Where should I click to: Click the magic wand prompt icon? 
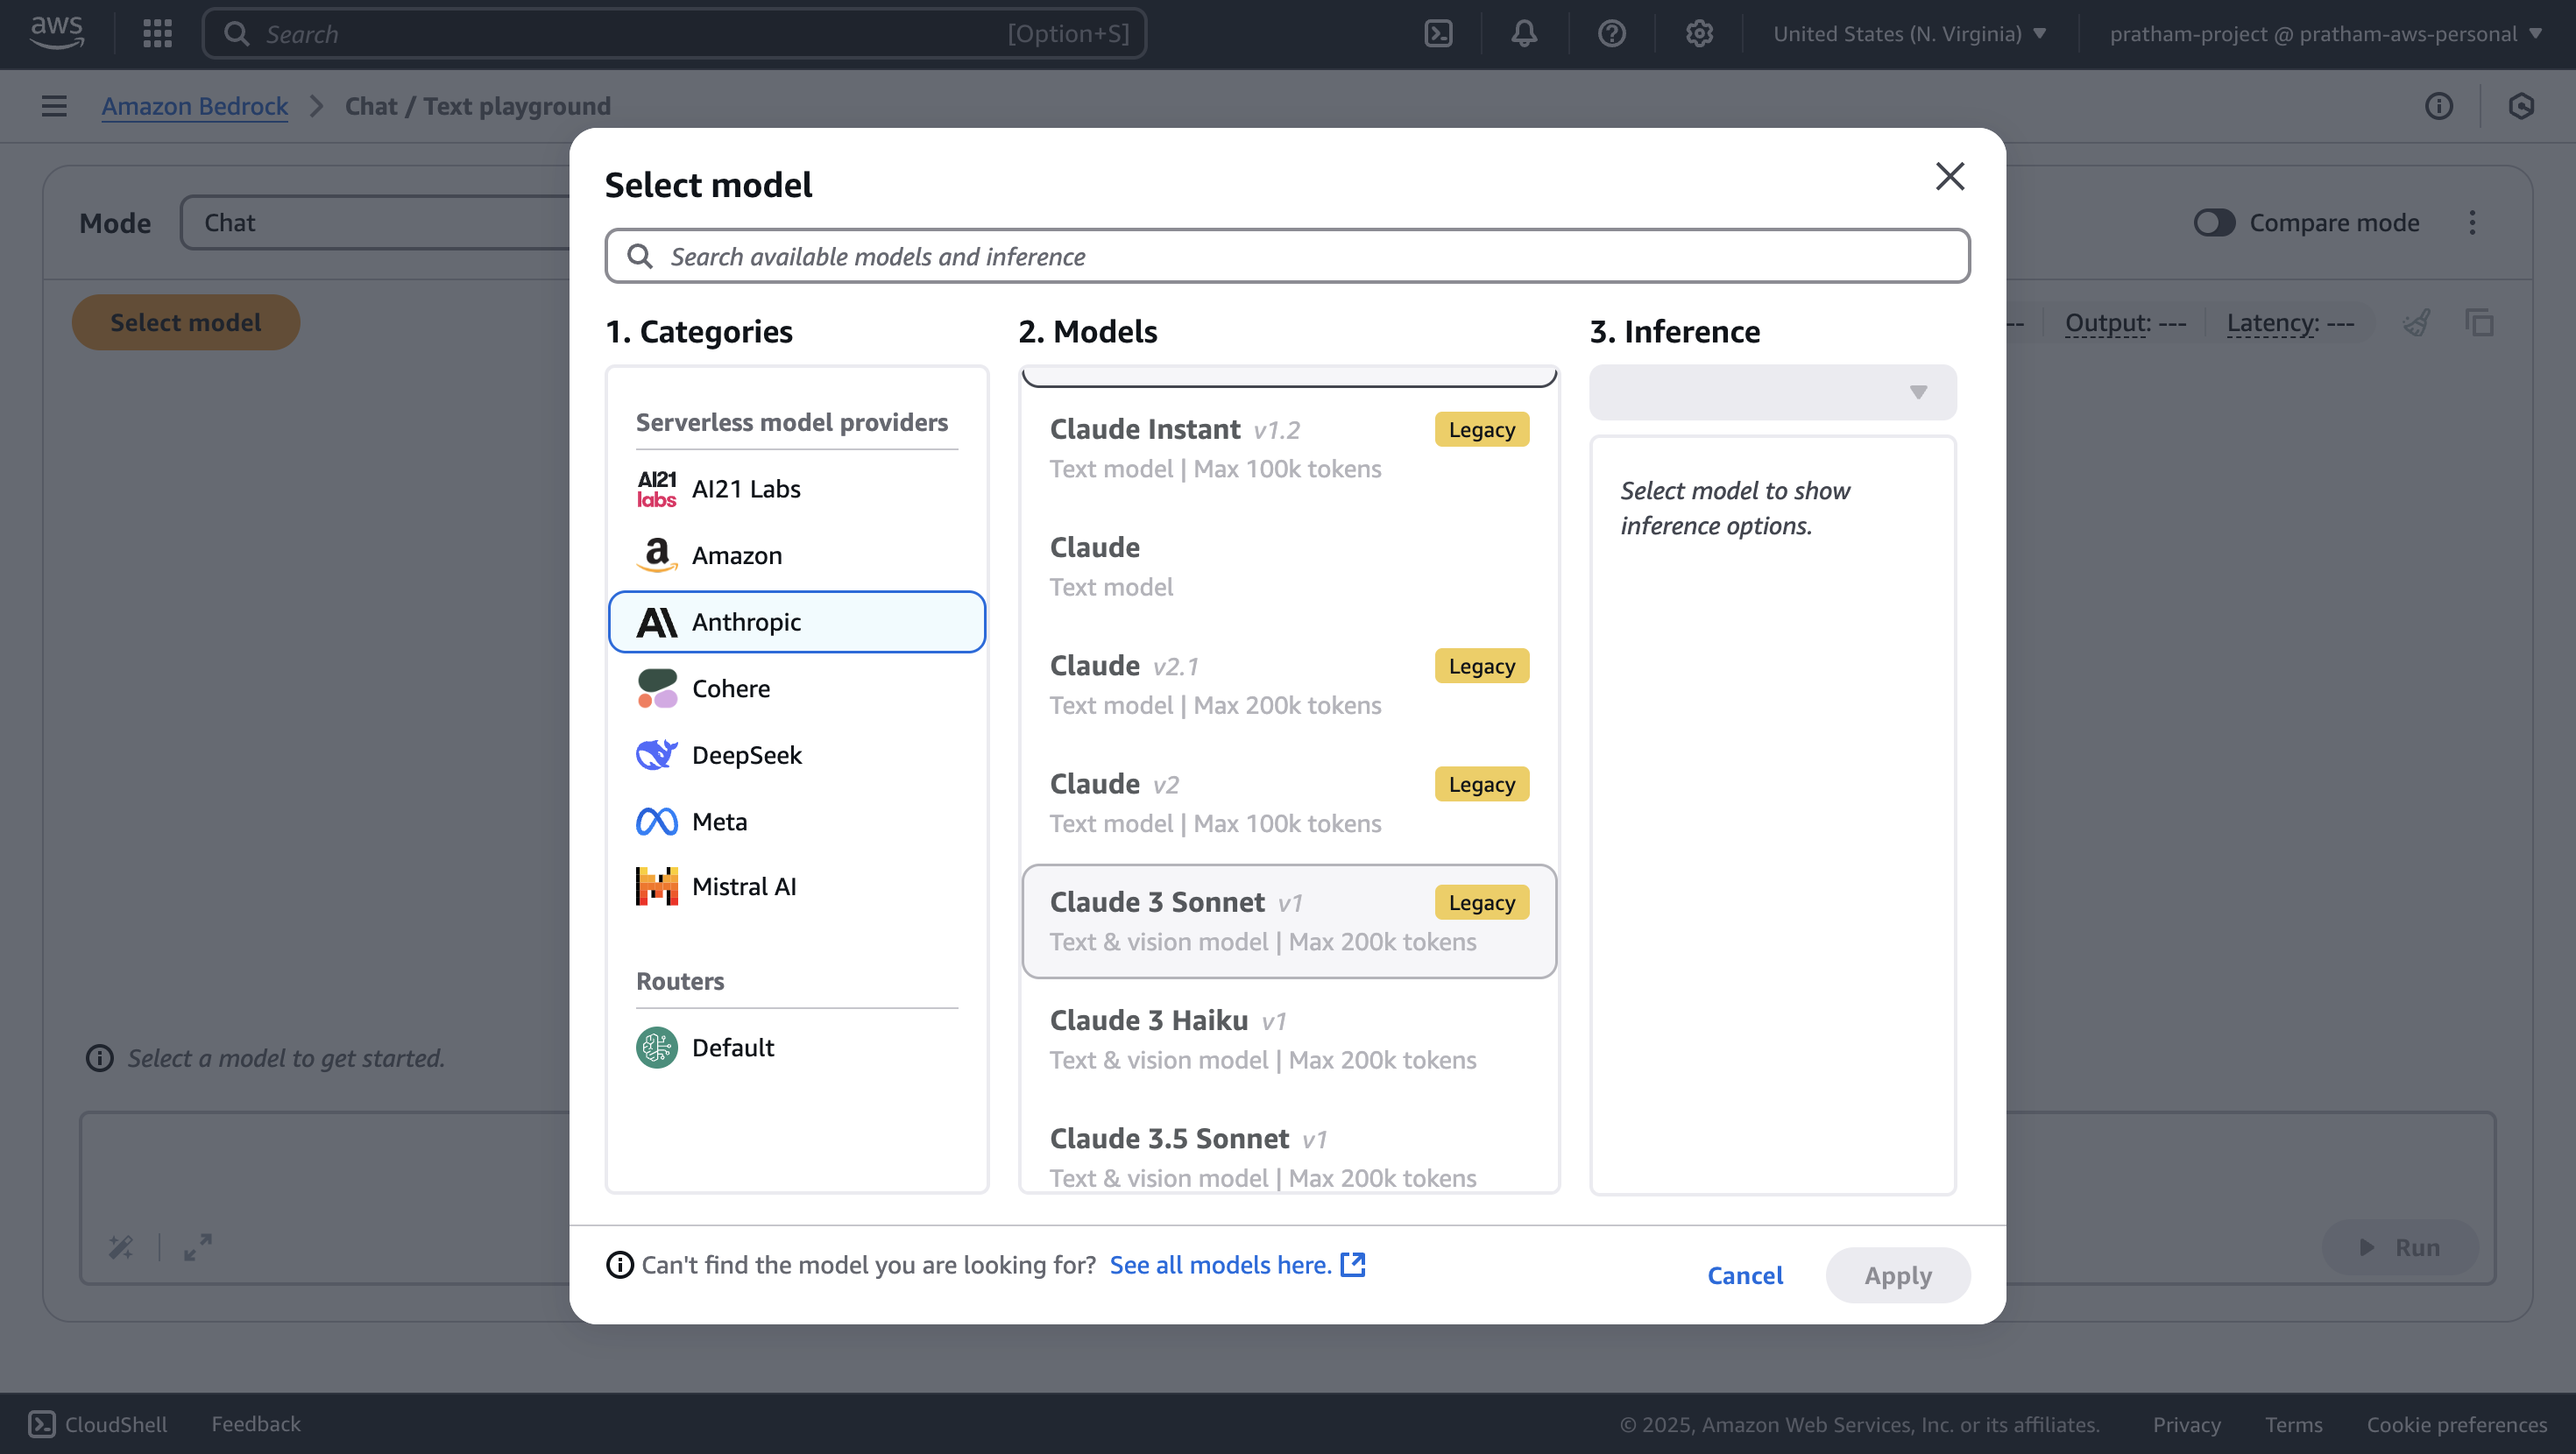[x=121, y=1248]
